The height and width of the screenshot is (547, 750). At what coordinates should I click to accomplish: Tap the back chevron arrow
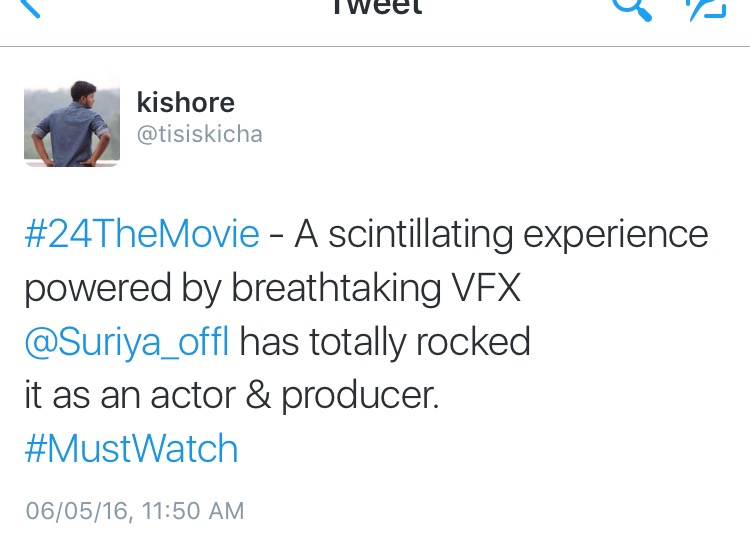coord(28,8)
